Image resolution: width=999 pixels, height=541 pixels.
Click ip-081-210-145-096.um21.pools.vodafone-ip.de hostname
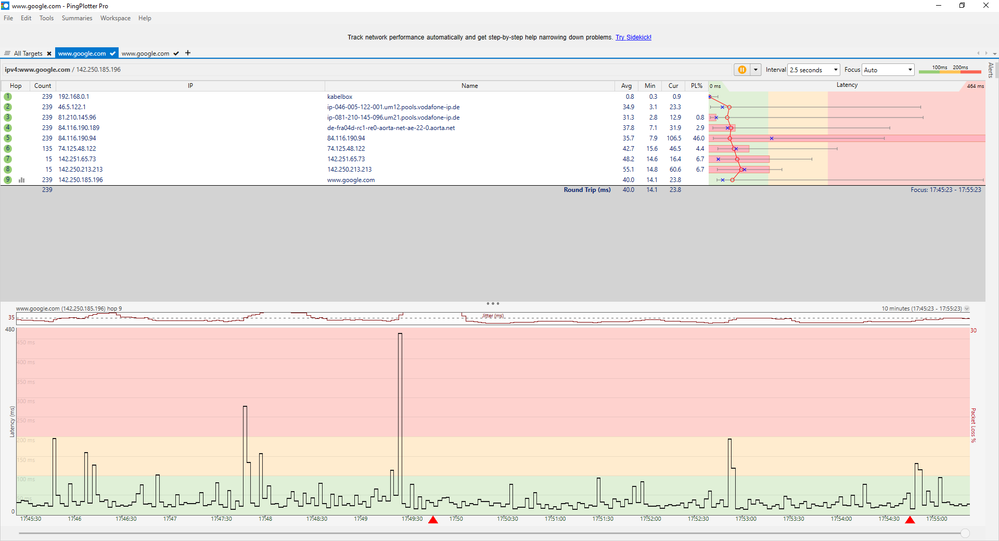(393, 117)
